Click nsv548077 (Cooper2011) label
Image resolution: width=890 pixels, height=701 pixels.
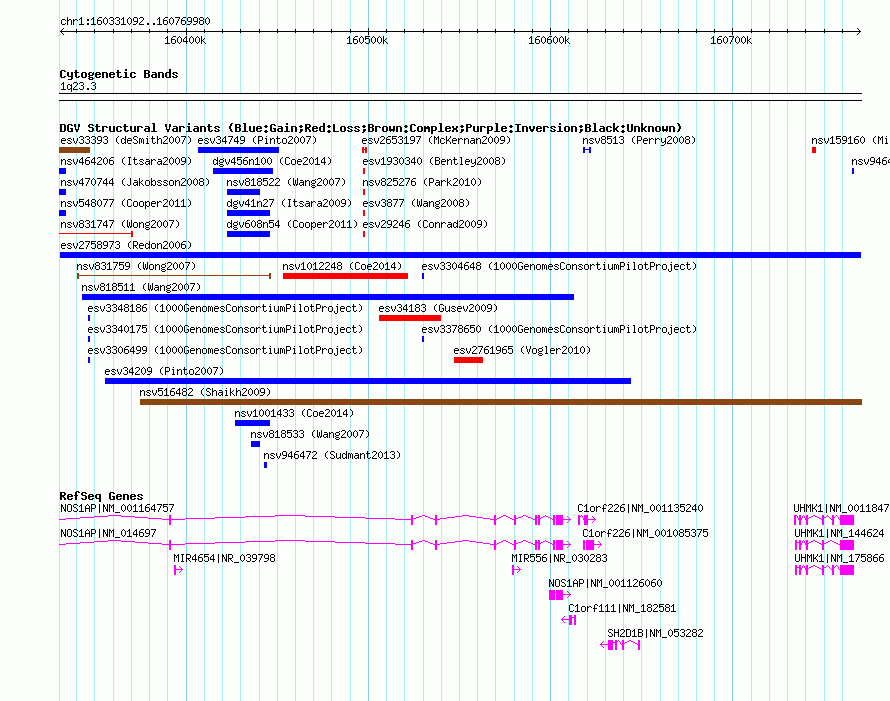(126, 203)
